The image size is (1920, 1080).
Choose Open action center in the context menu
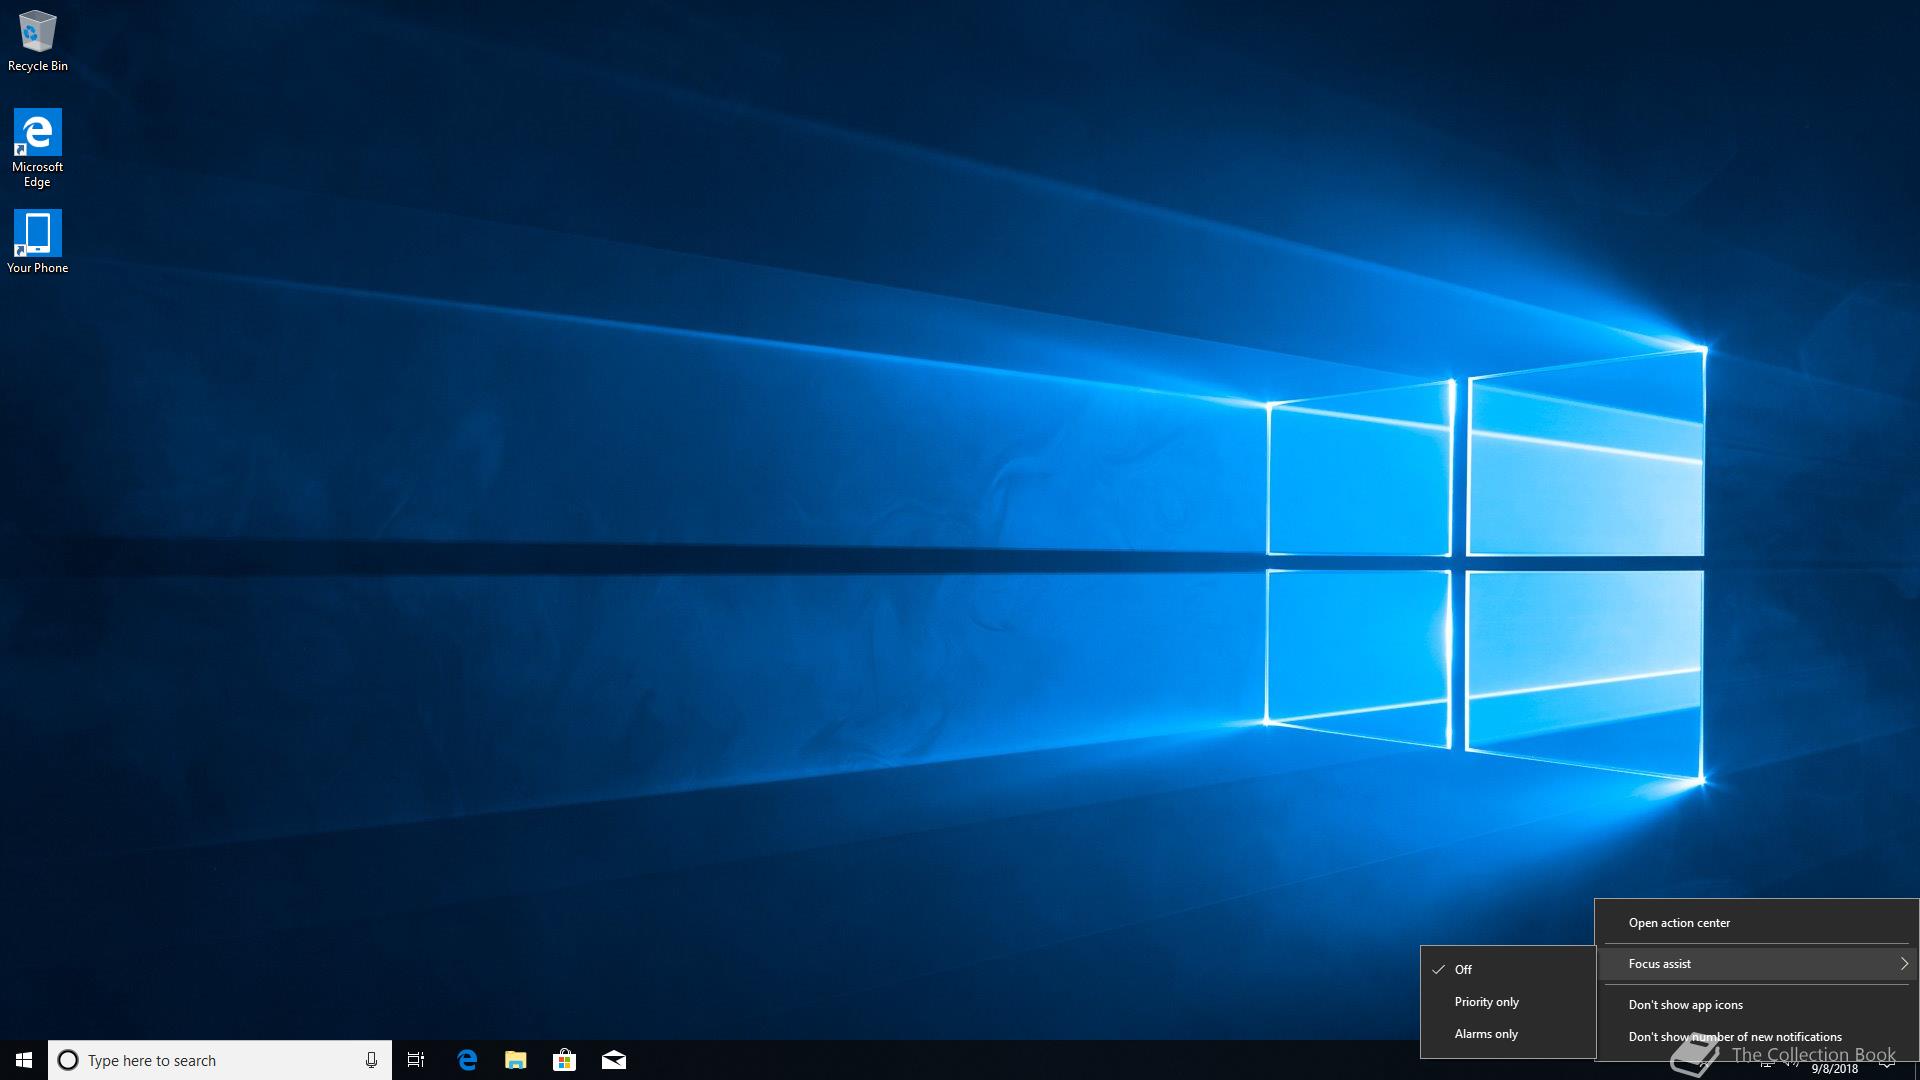[x=1756, y=923]
